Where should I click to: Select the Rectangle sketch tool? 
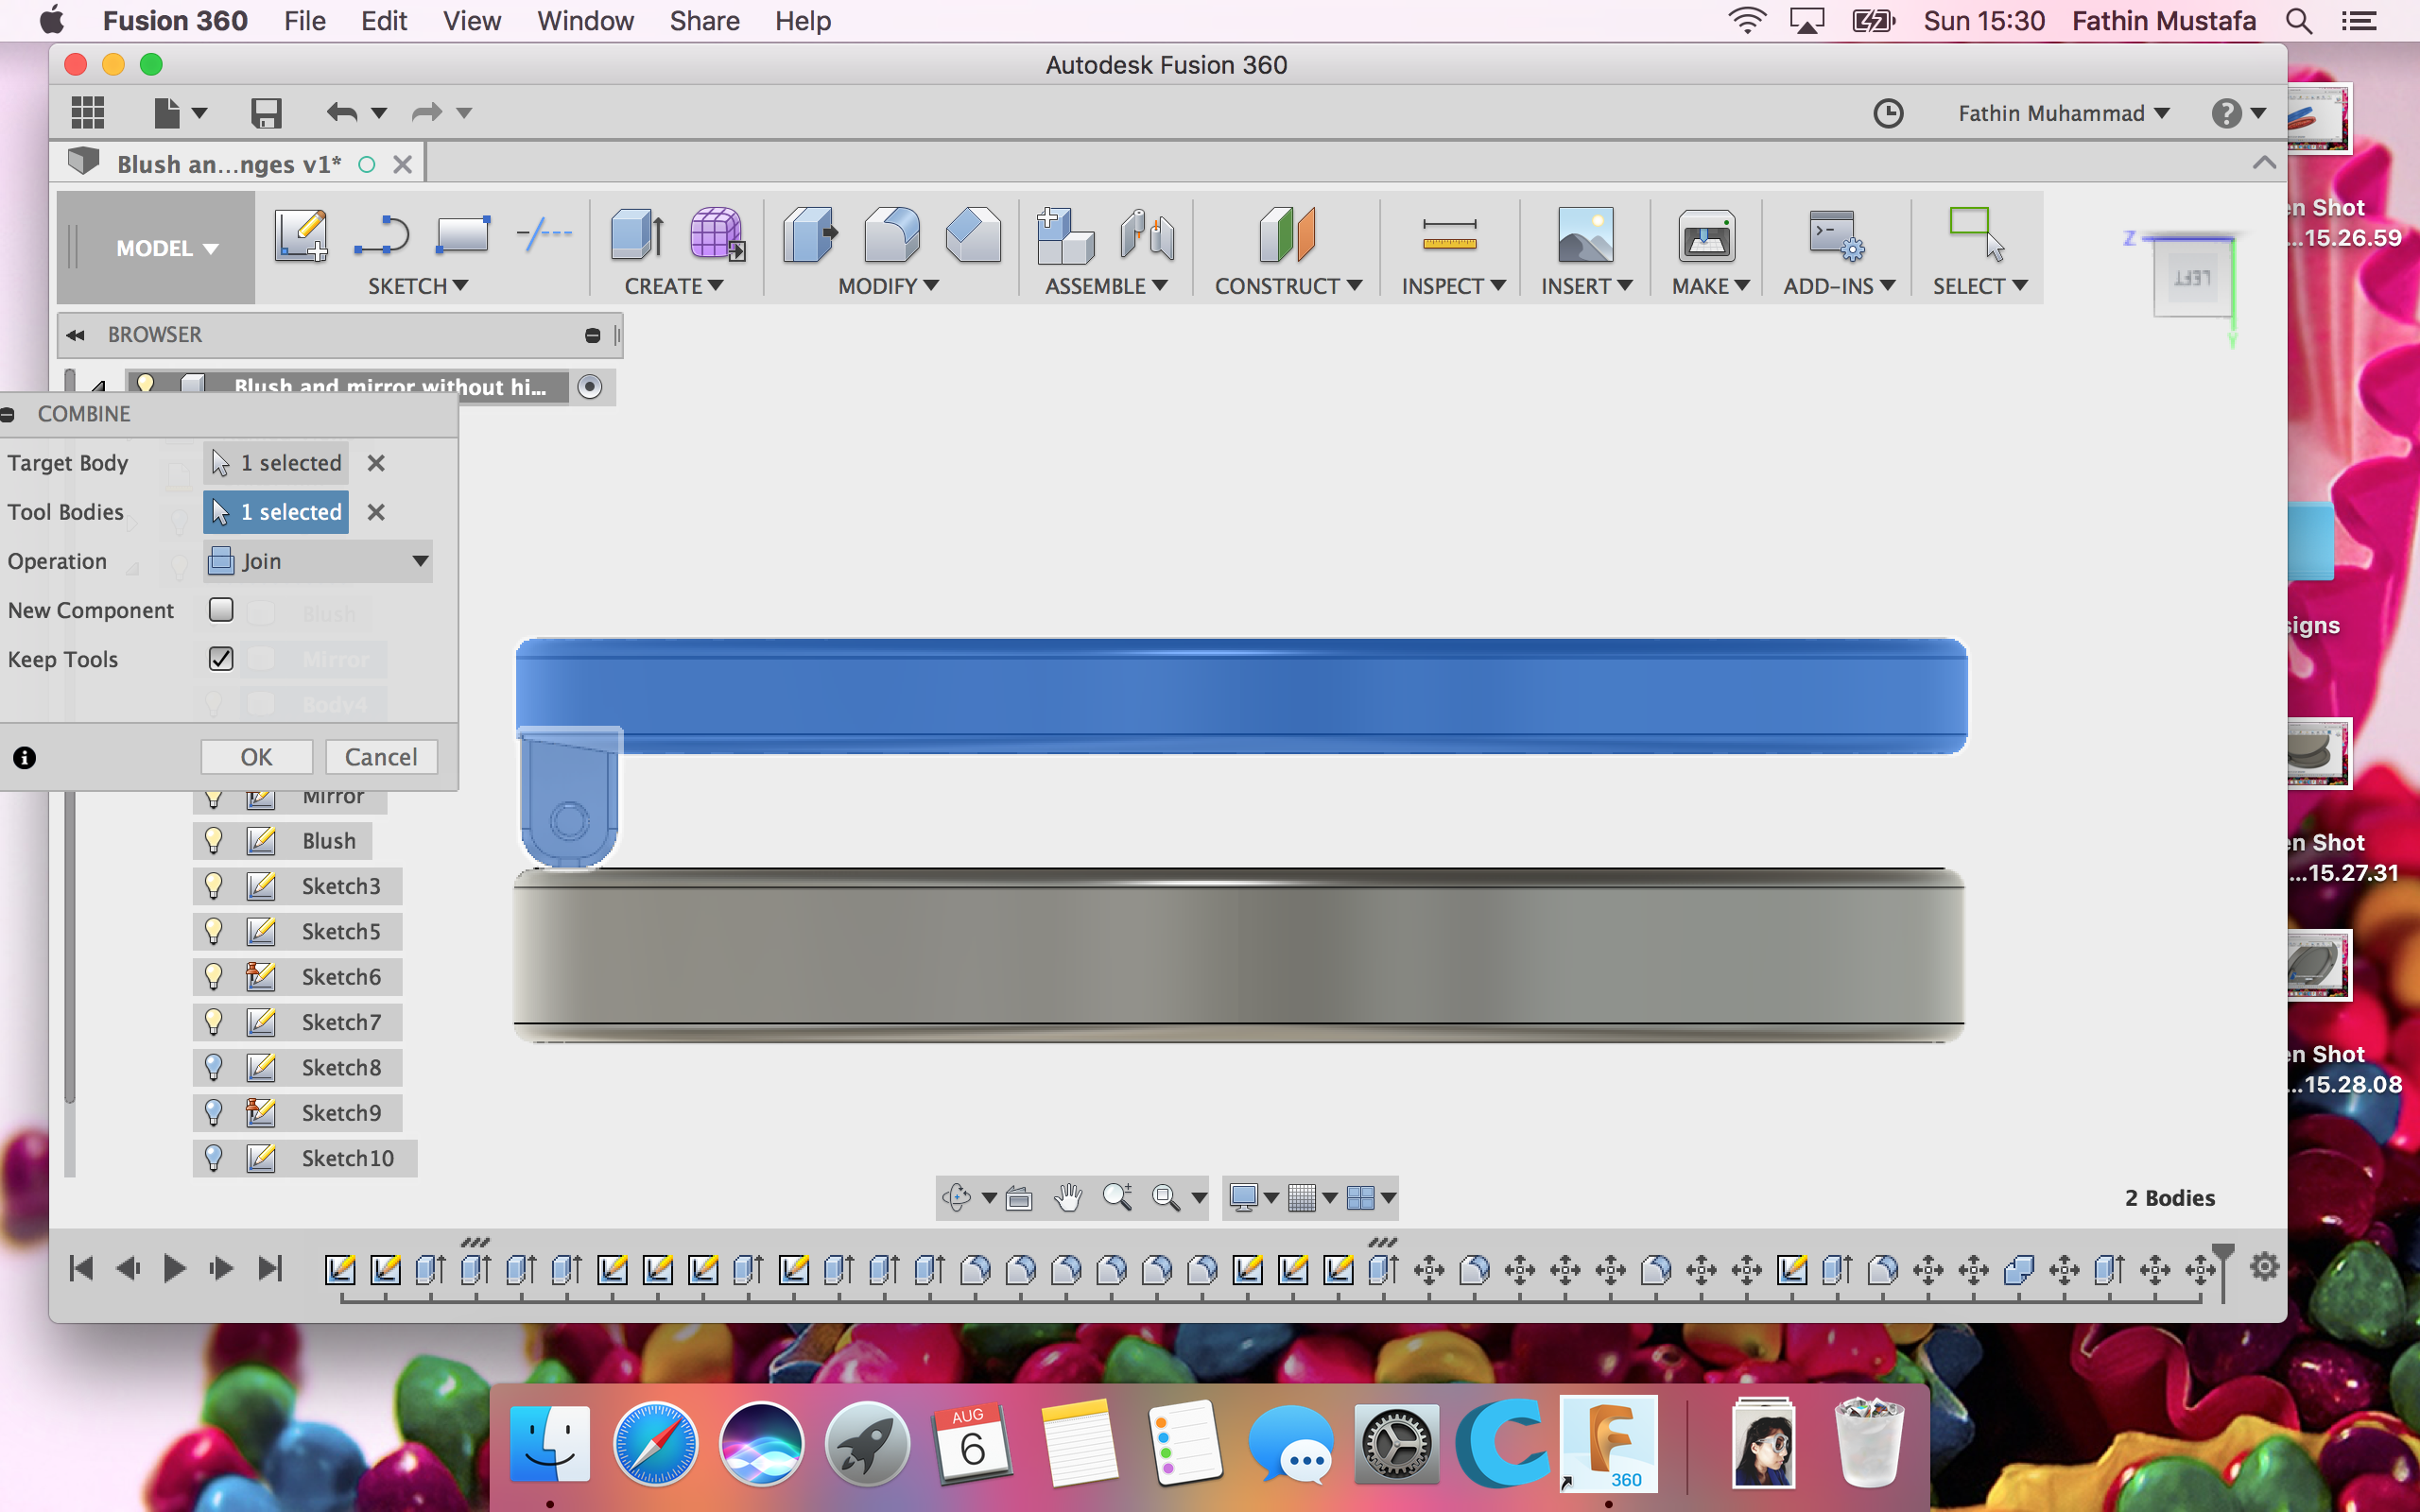[x=462, y=236]
